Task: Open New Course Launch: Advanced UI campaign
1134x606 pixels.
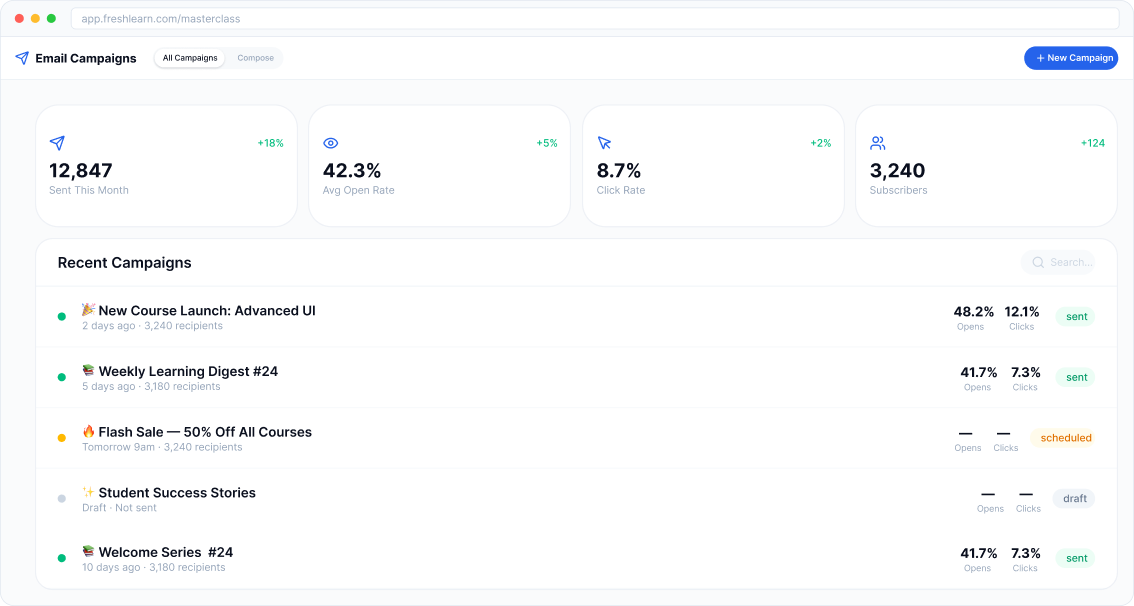Action: tap(207, 311)
